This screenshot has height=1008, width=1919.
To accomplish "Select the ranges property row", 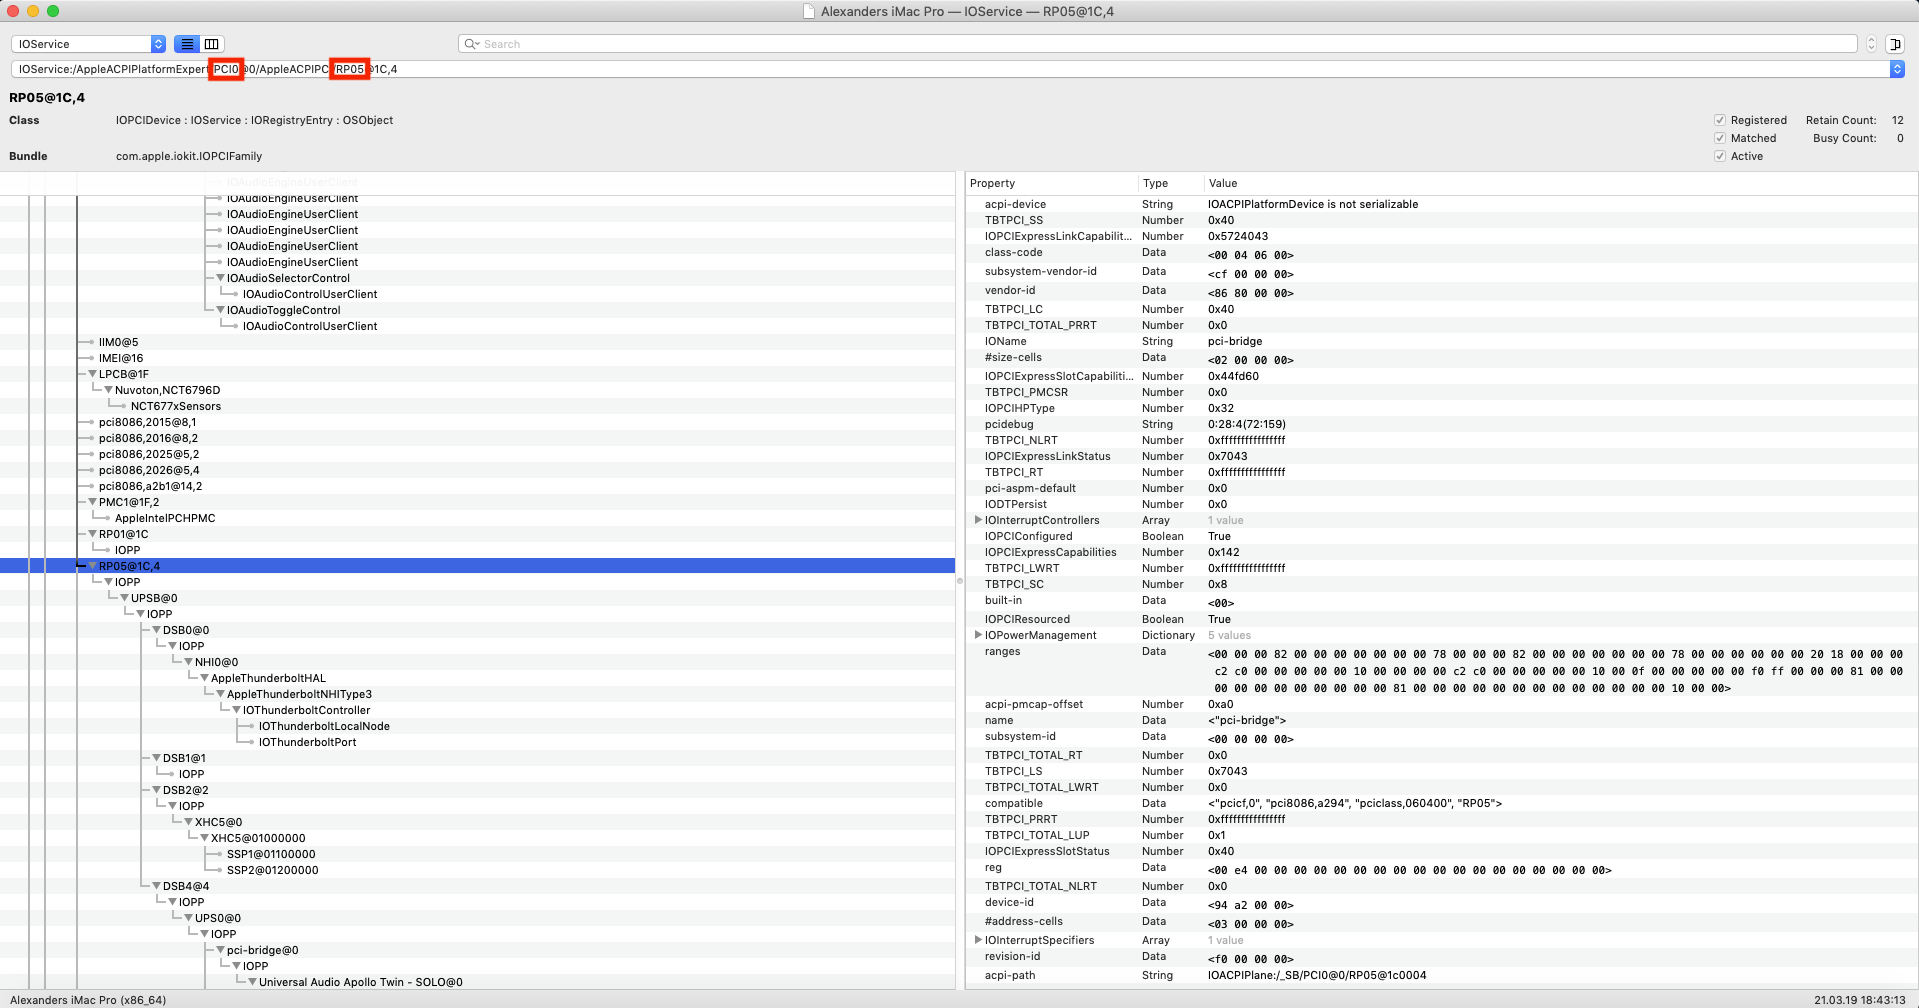I will point(1442,670).
